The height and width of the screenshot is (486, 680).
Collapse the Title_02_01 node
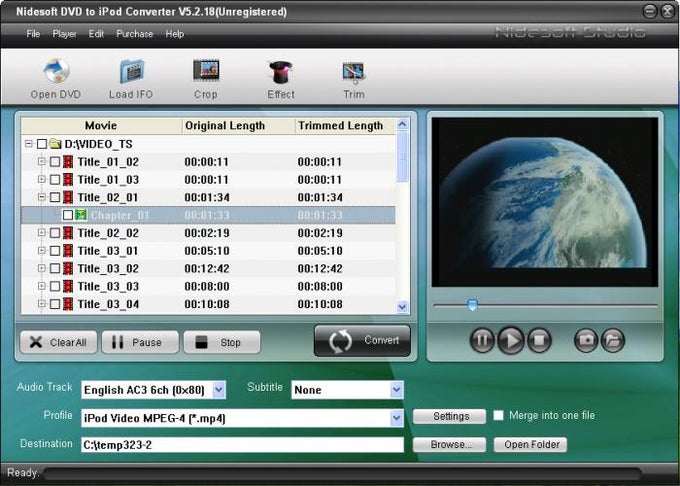[x=42, y=197]
